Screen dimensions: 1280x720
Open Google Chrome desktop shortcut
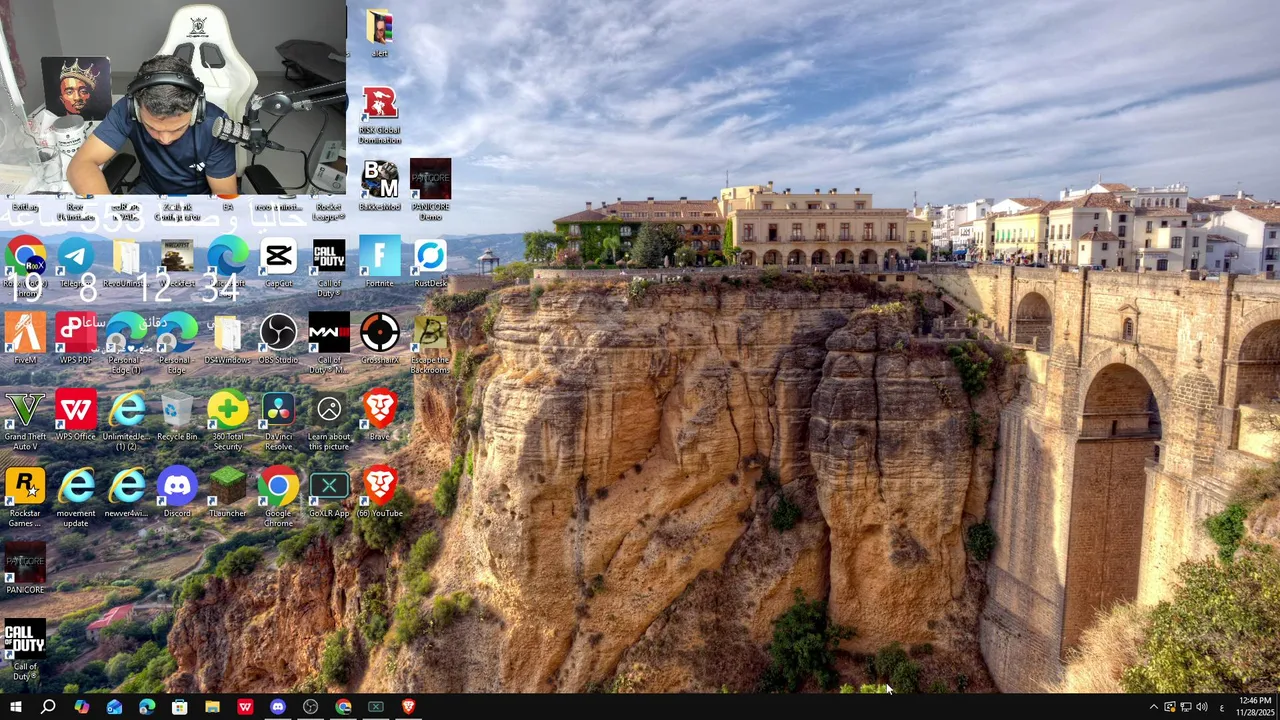coord(278,498)
